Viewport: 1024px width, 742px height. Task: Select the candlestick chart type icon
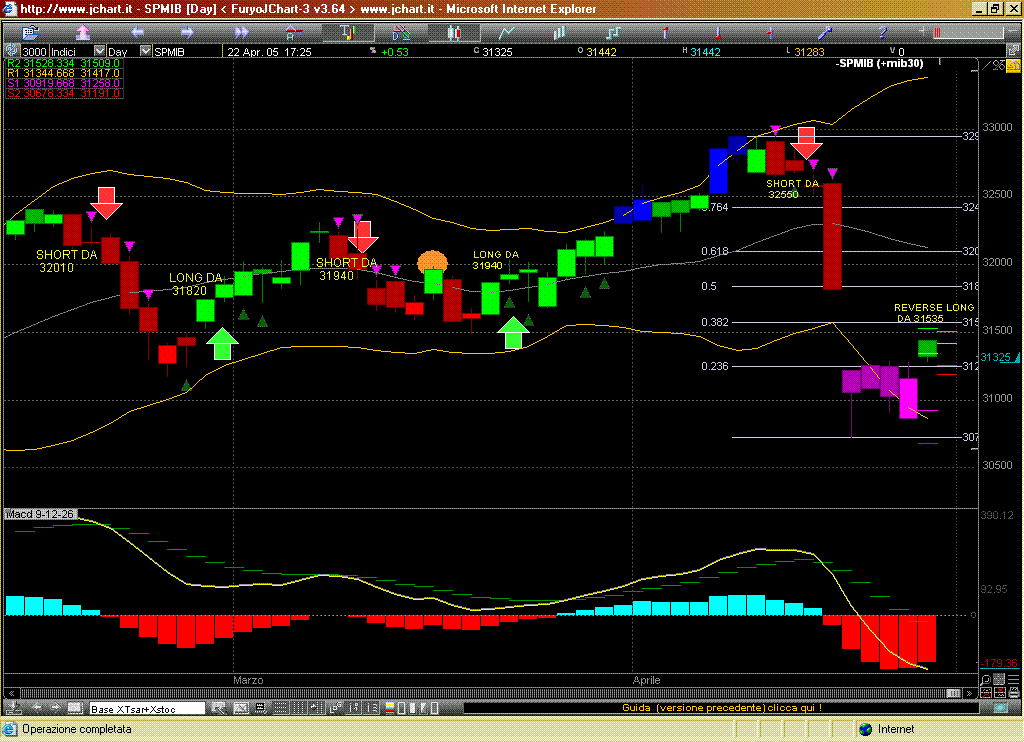pos(454,32)
